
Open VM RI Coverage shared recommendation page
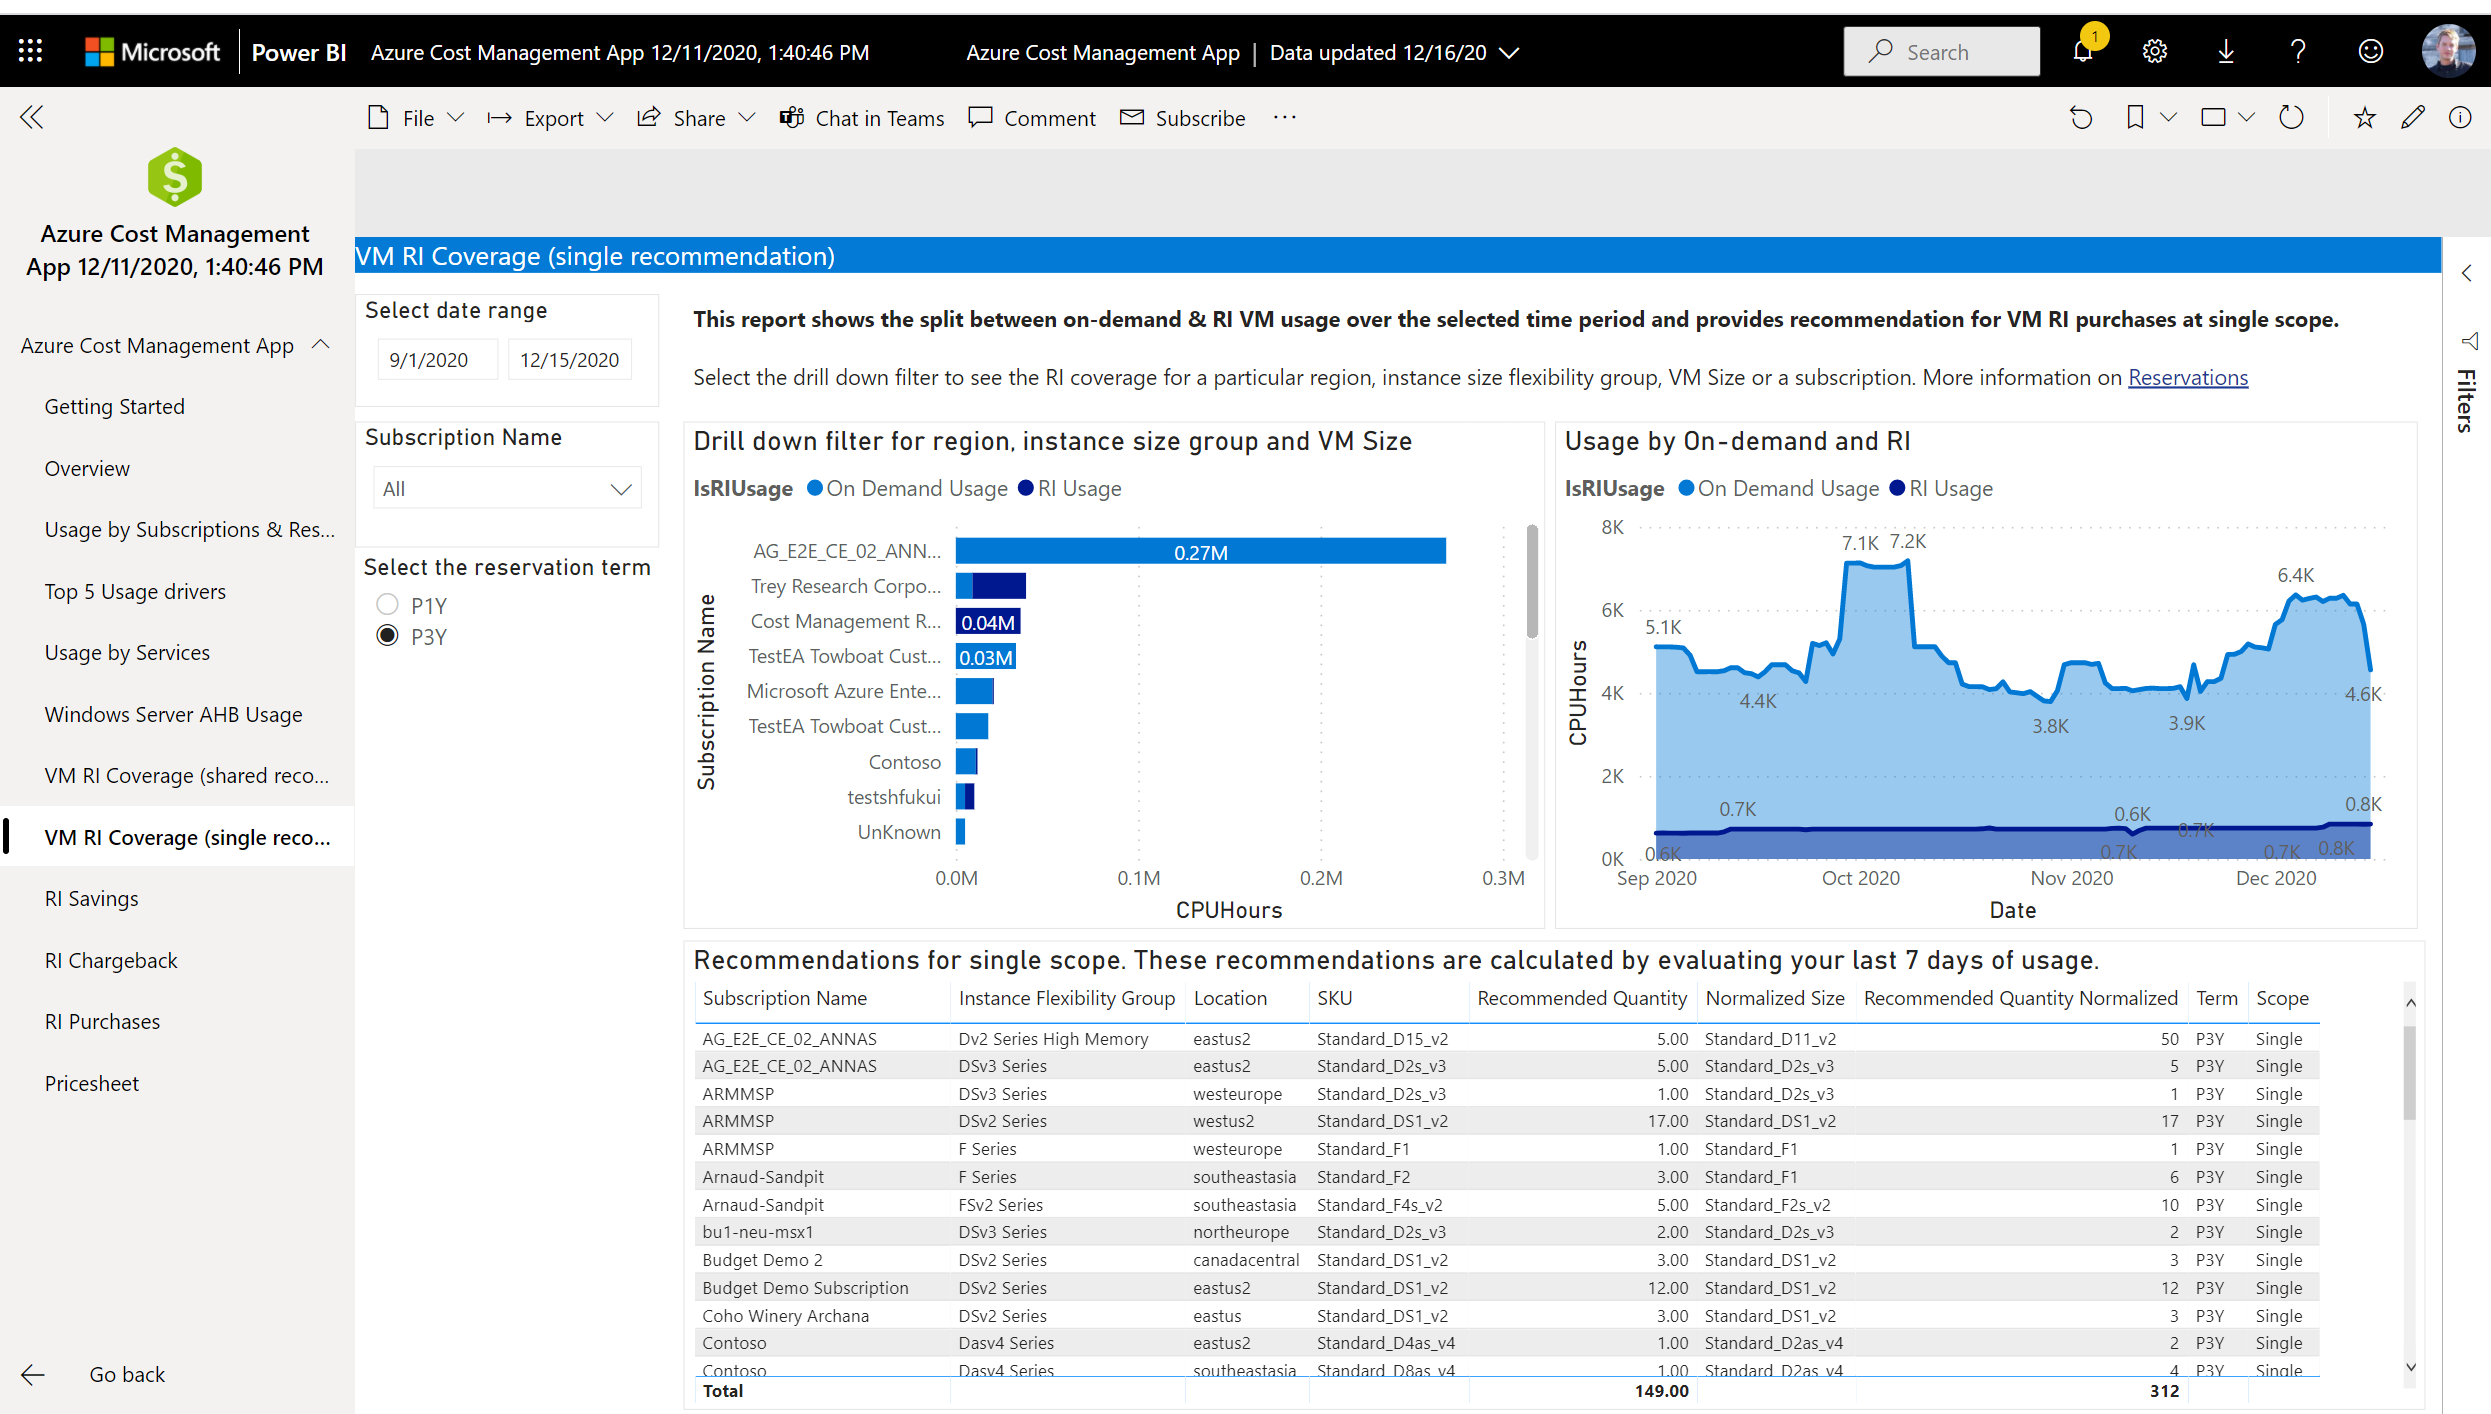coord(187,776)
